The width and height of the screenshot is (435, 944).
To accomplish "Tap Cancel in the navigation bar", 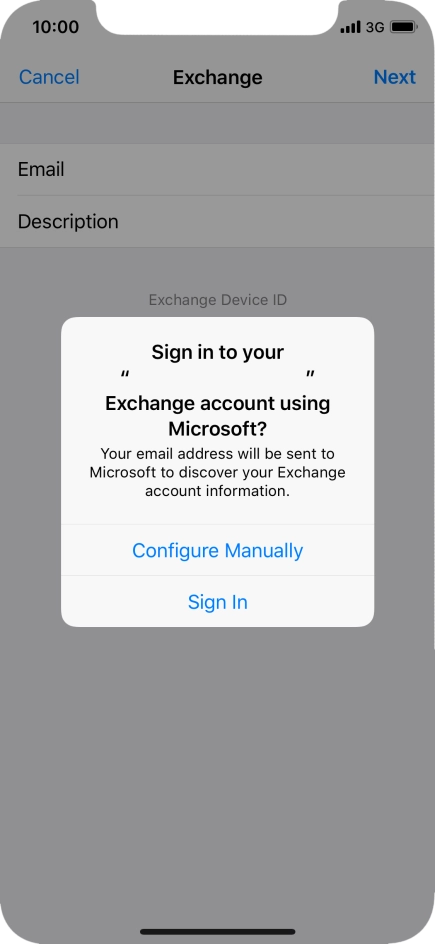I will [x=49, y=77].
